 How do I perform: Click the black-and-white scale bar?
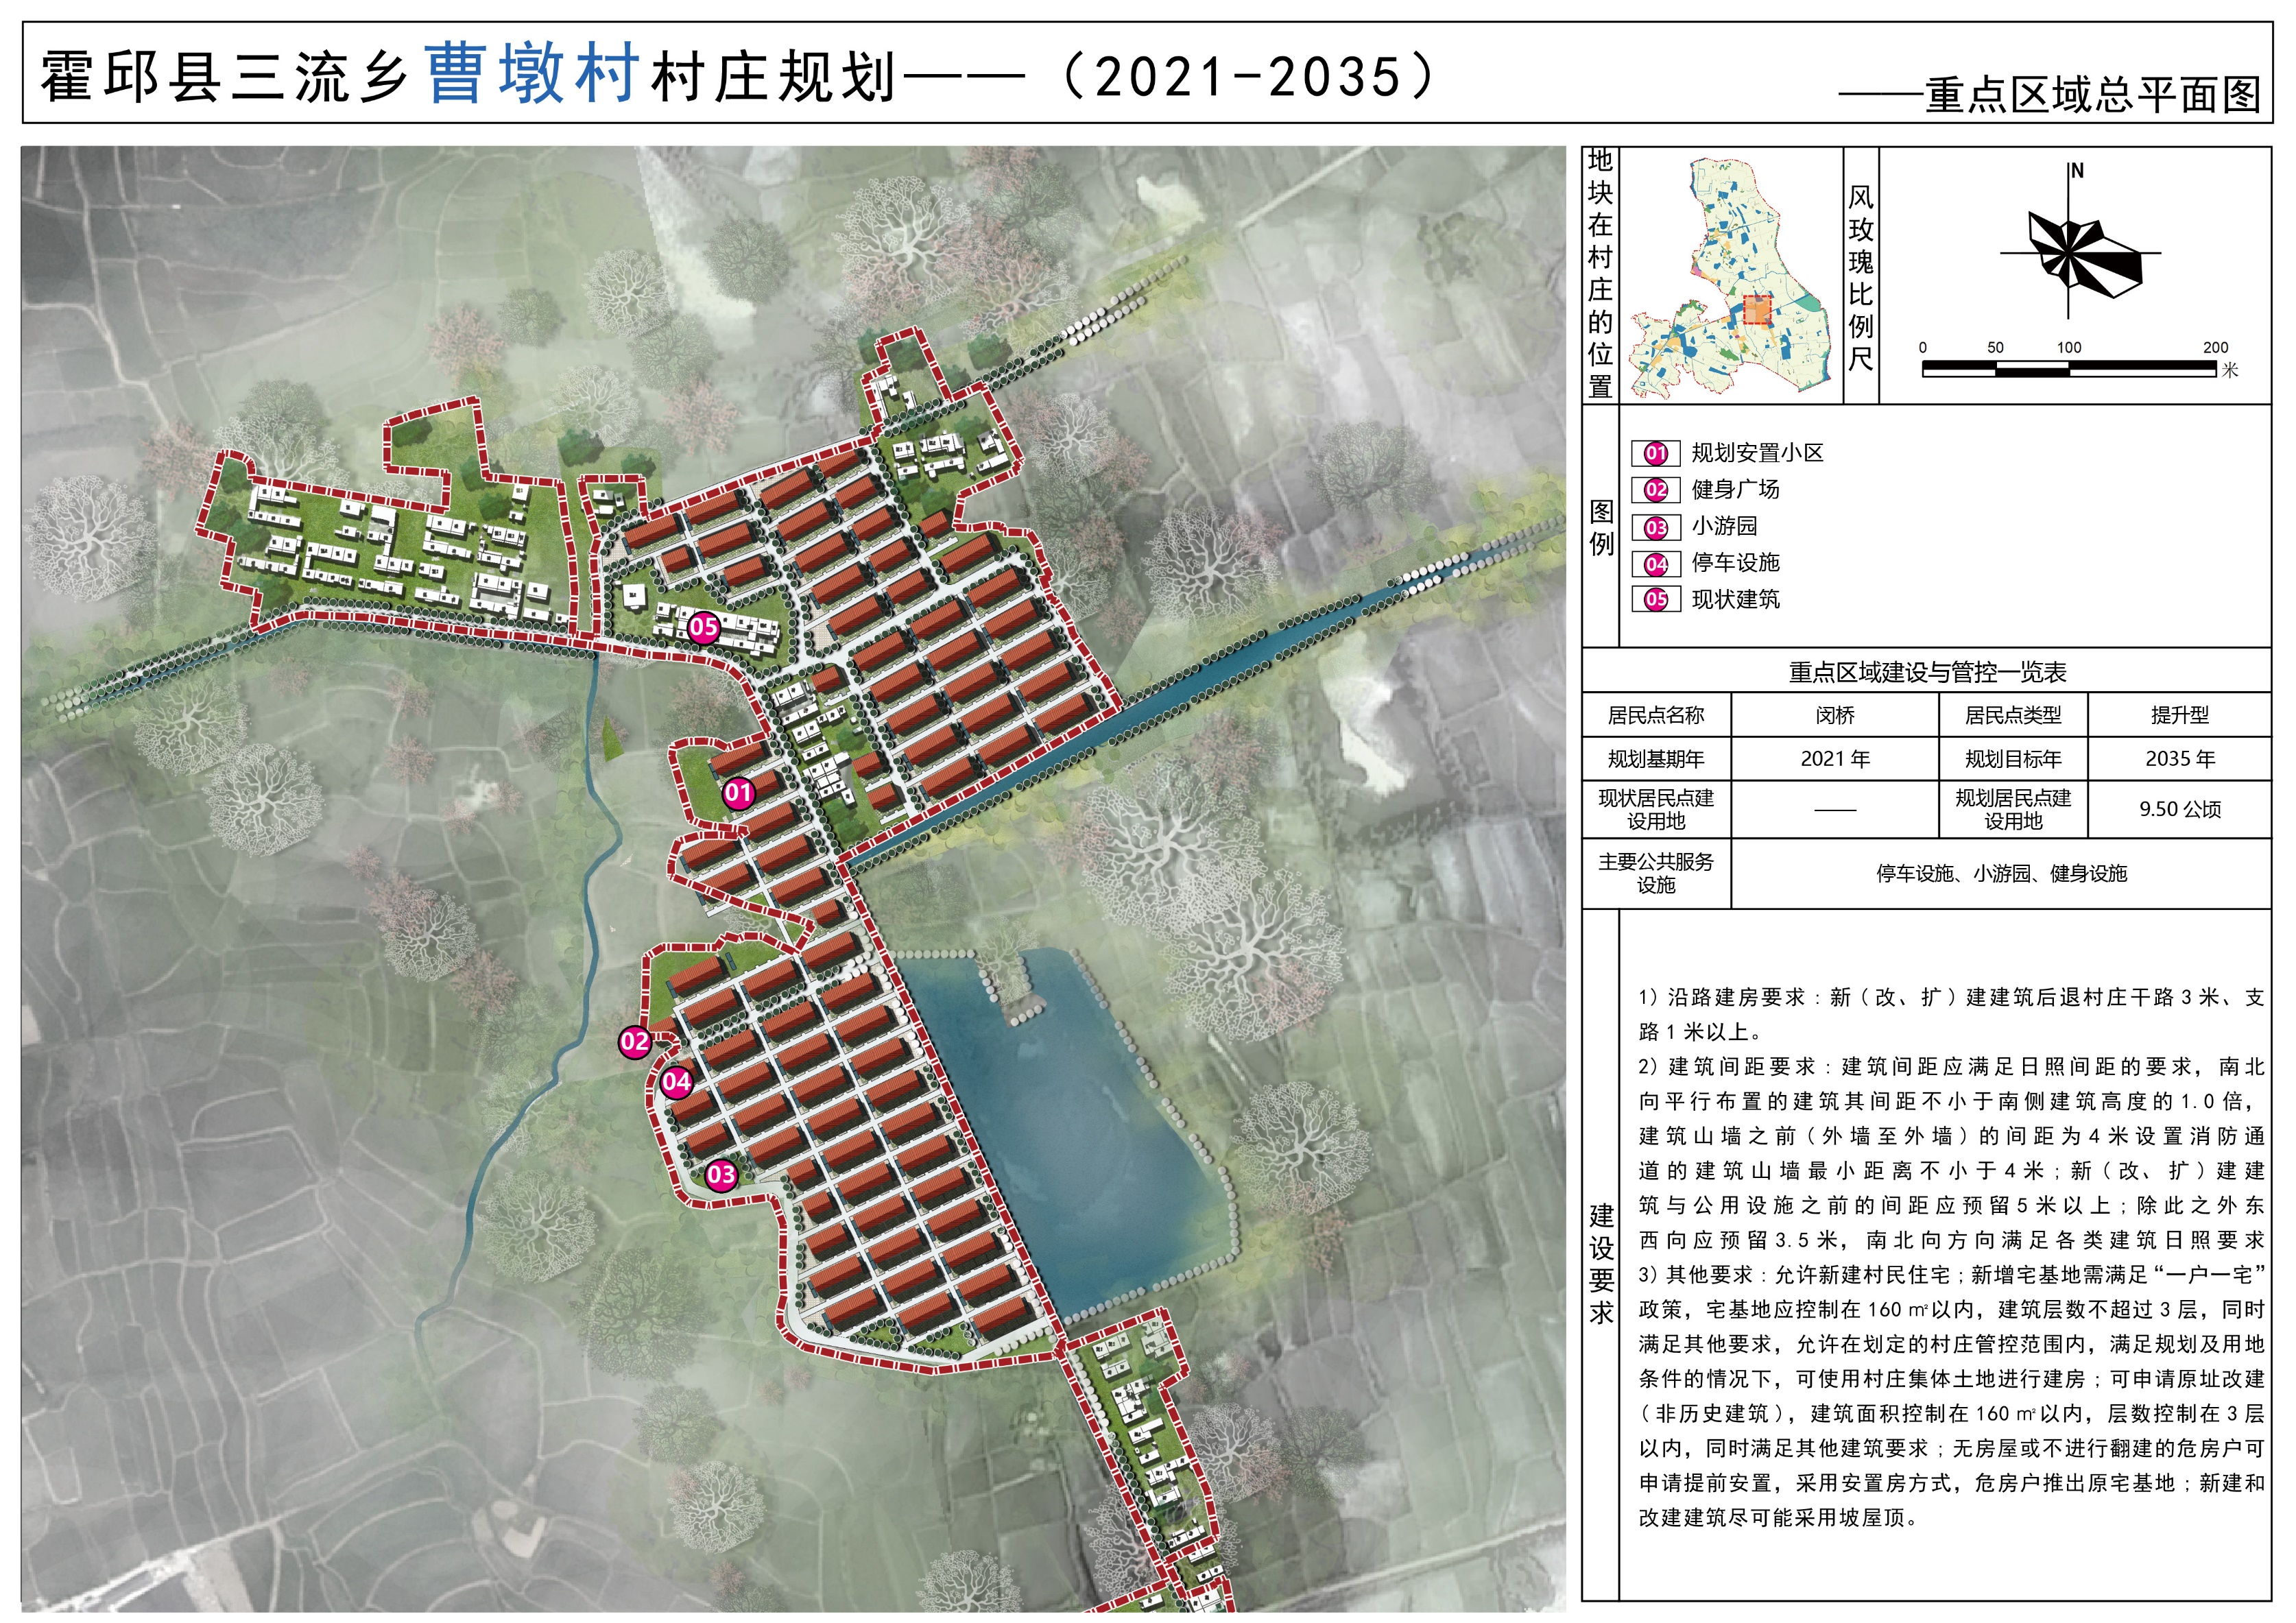(2068, 369)
